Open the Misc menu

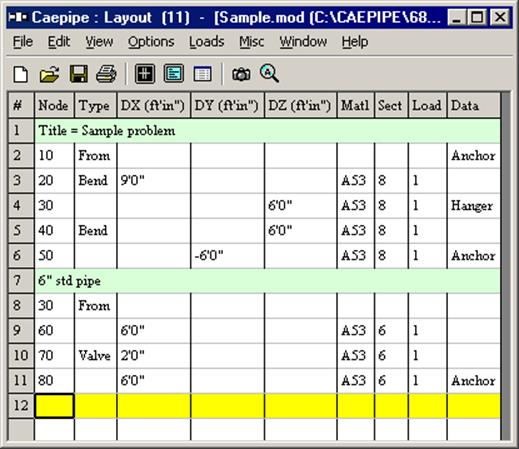coord(252,42)
